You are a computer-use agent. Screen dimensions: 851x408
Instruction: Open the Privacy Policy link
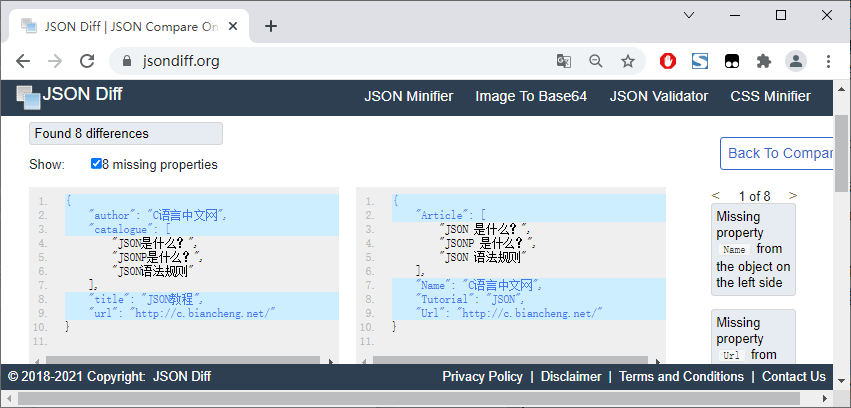click(482, 377)
